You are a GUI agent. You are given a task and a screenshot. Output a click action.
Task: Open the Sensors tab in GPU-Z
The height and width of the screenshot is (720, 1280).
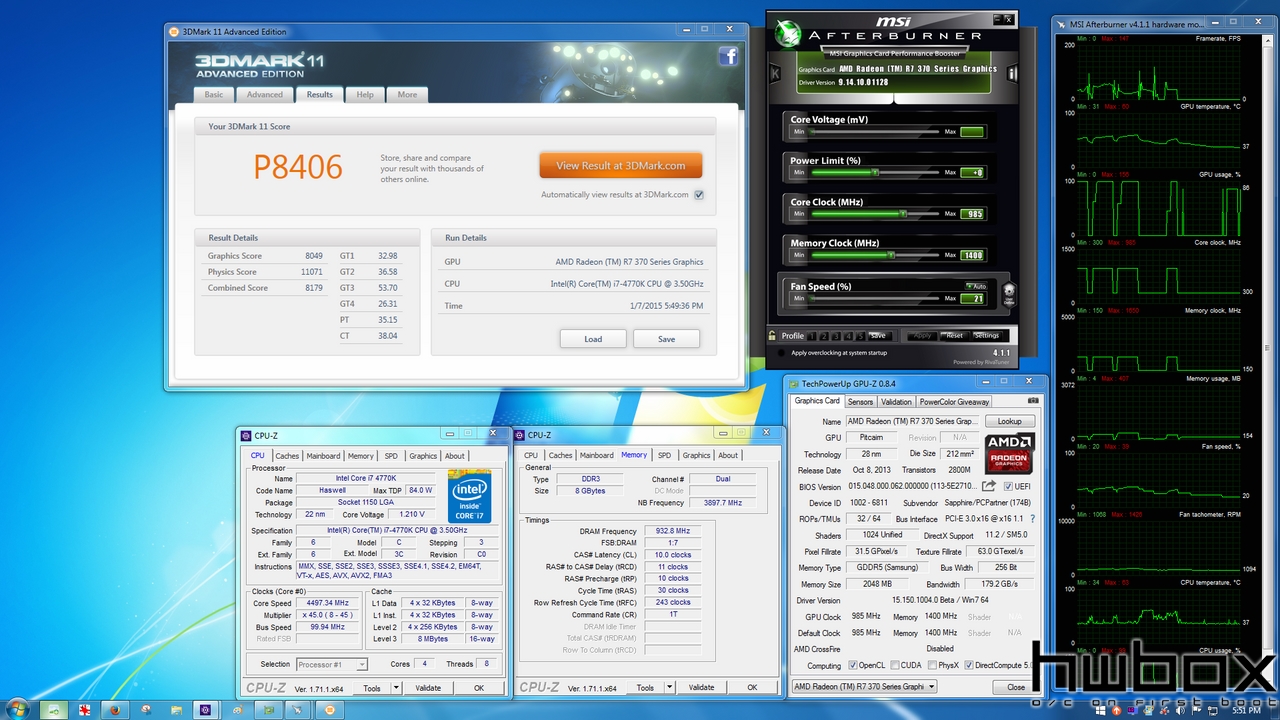point(860,402)
